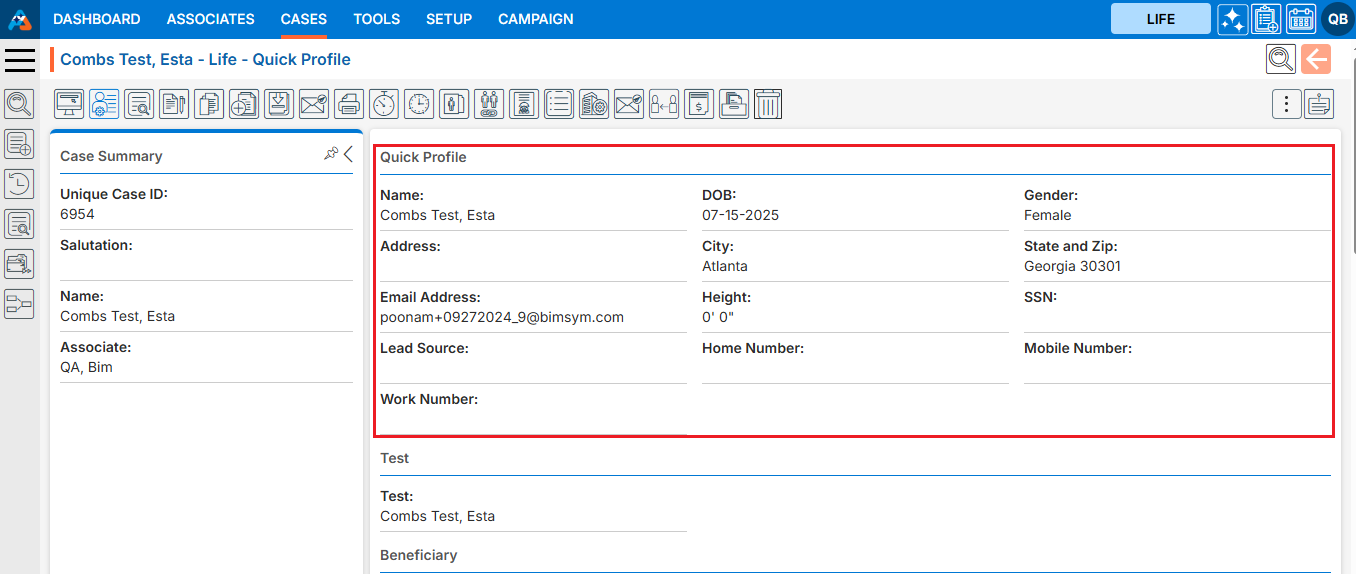Open the stopwatch icon in the toolbar
The image size is (1356, 574).
click(384, 104)
